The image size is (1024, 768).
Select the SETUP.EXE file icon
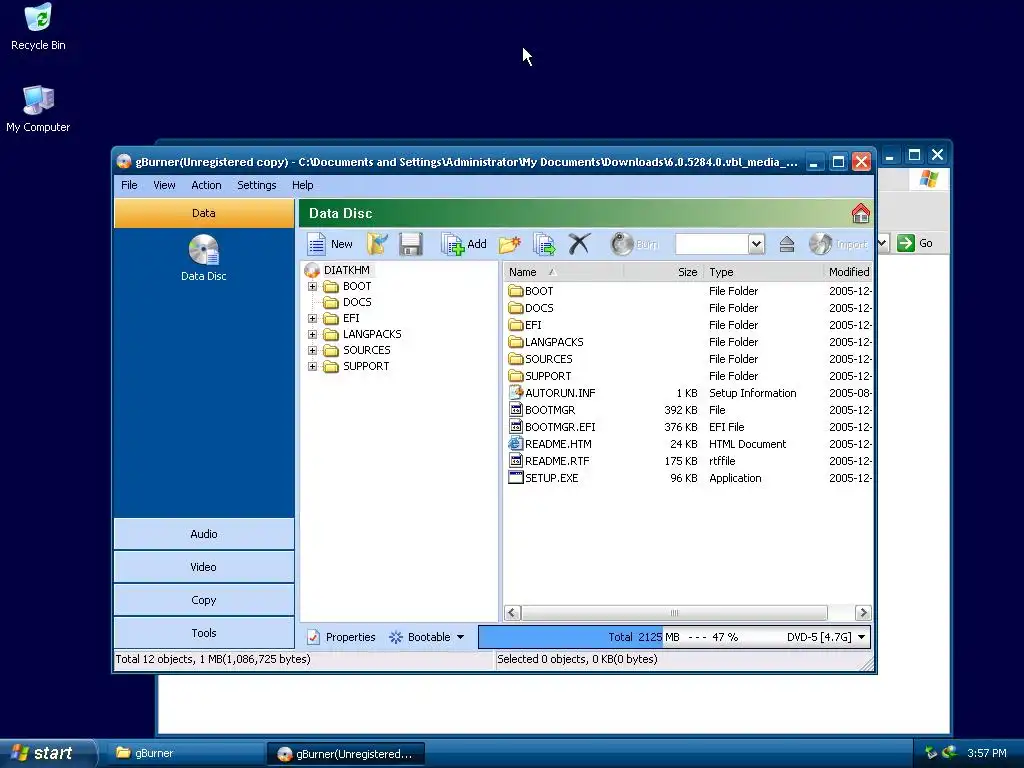point(516,477)
